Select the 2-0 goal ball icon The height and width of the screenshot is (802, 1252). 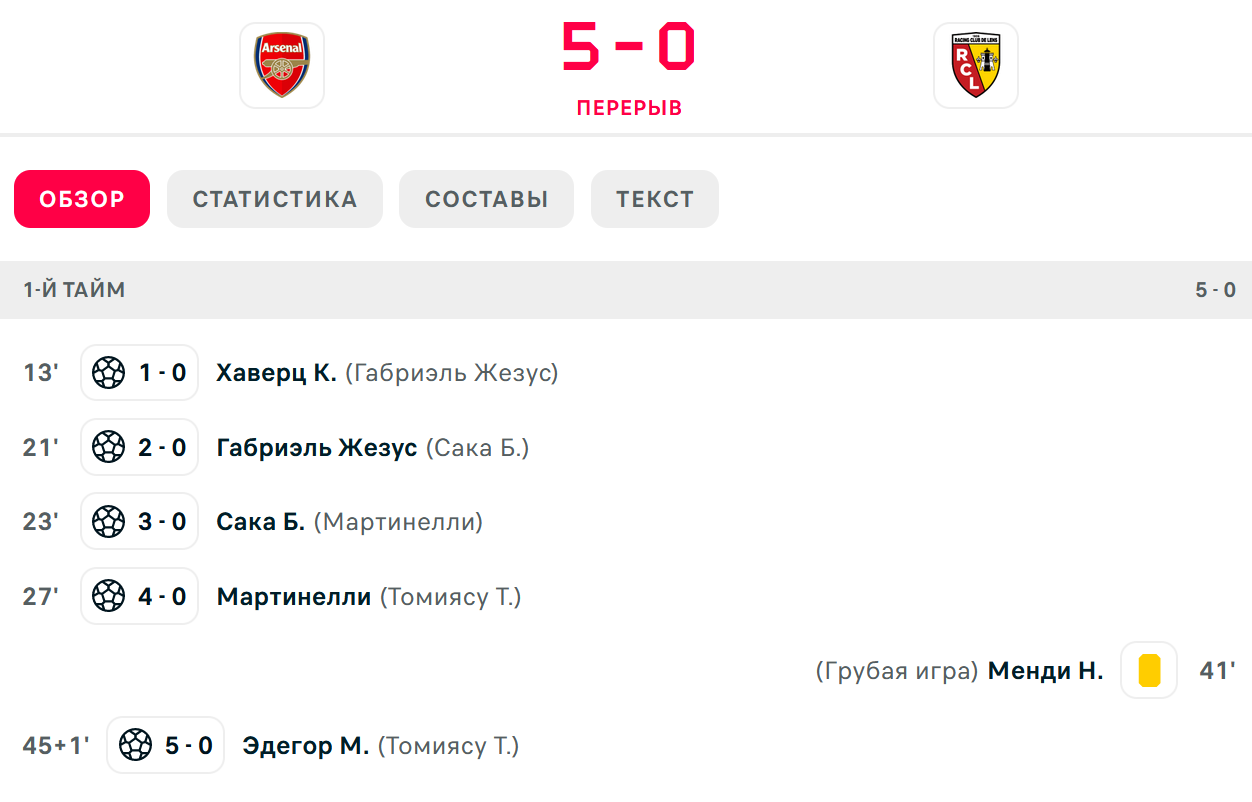pos(108,447)
